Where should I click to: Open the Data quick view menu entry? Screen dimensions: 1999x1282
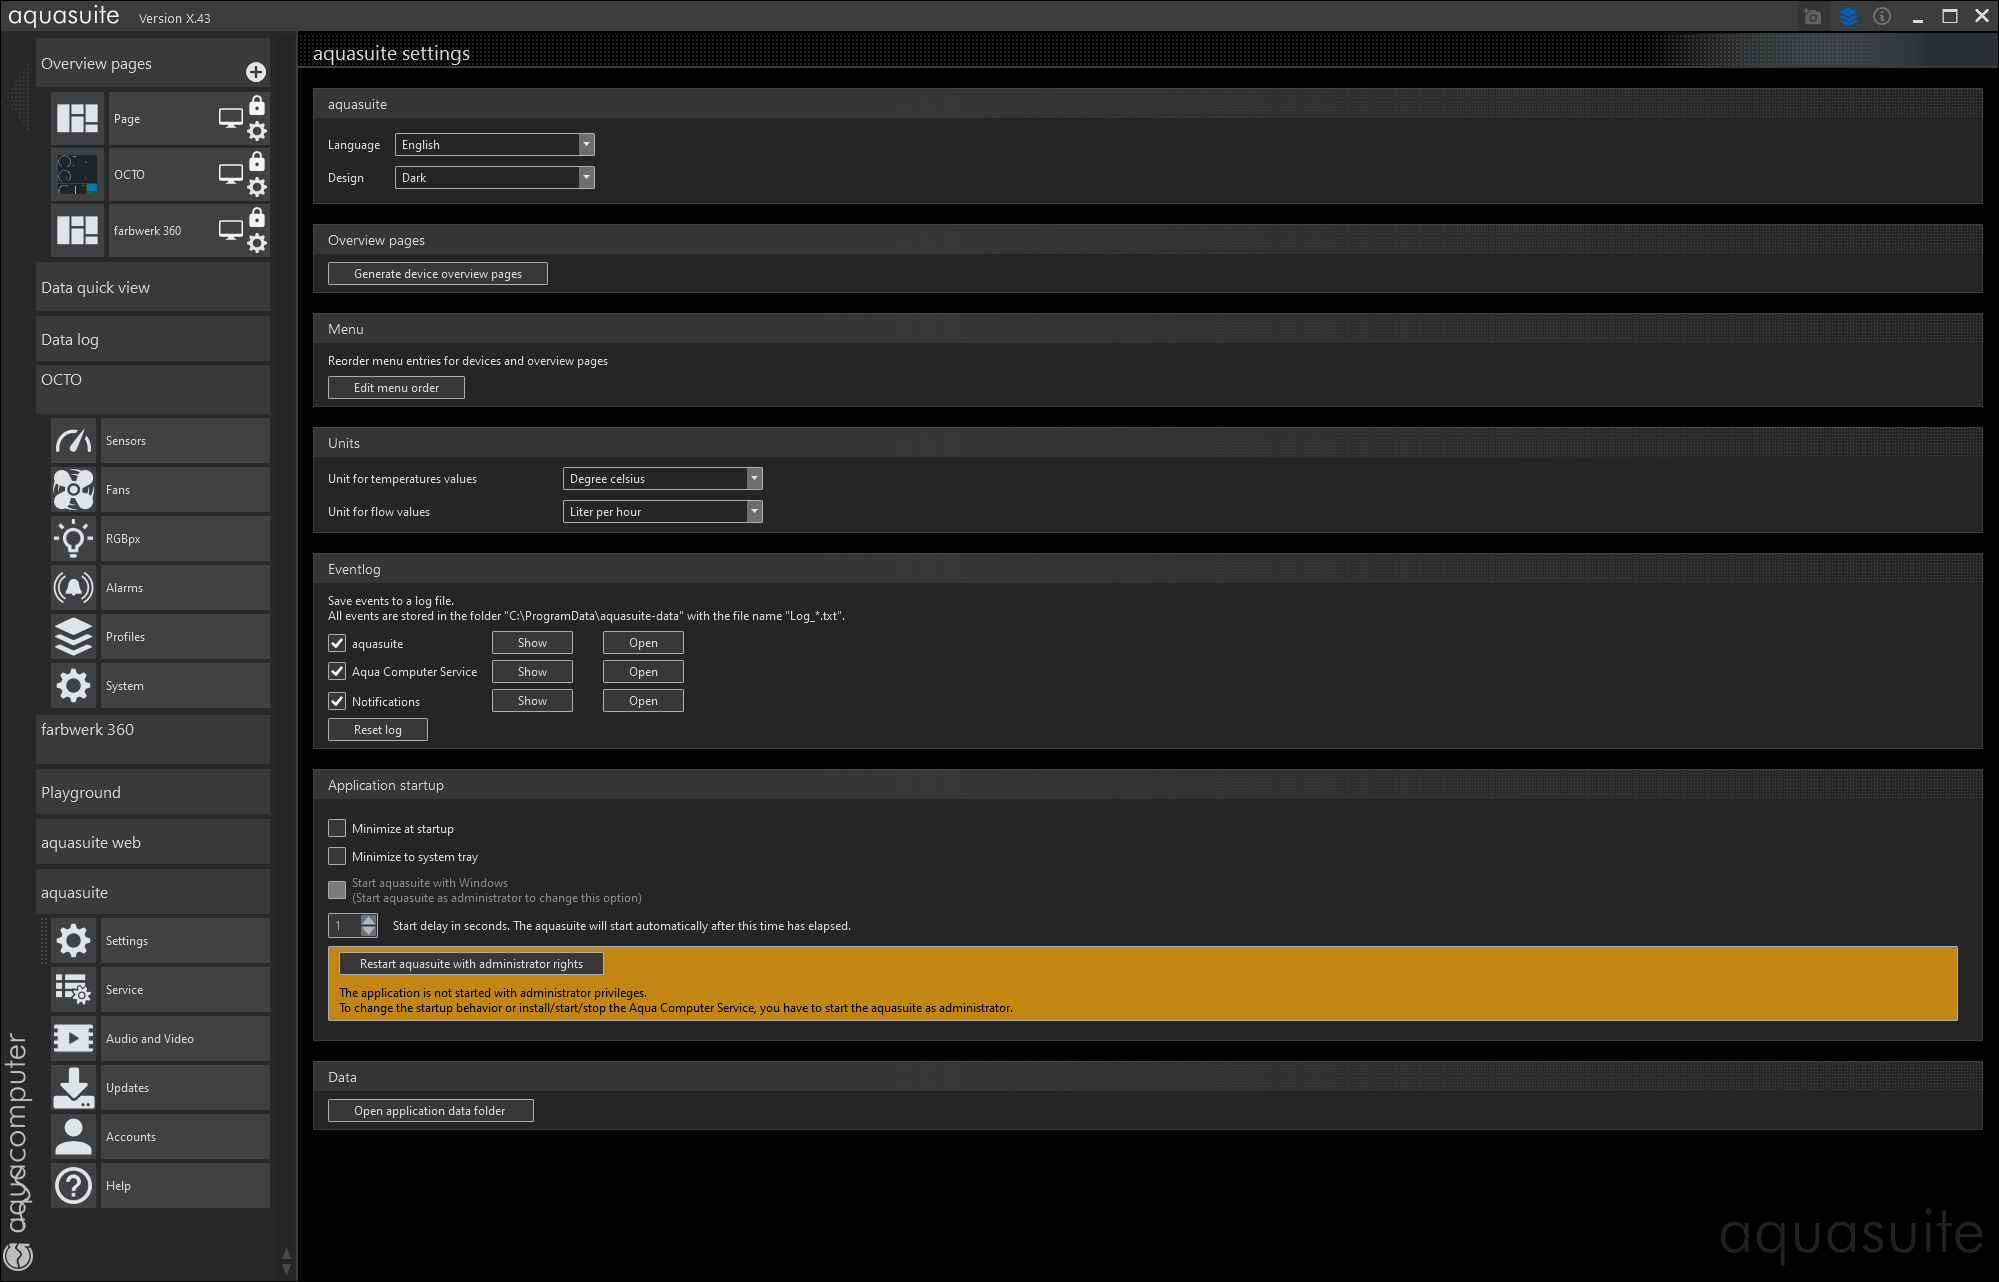152,288
